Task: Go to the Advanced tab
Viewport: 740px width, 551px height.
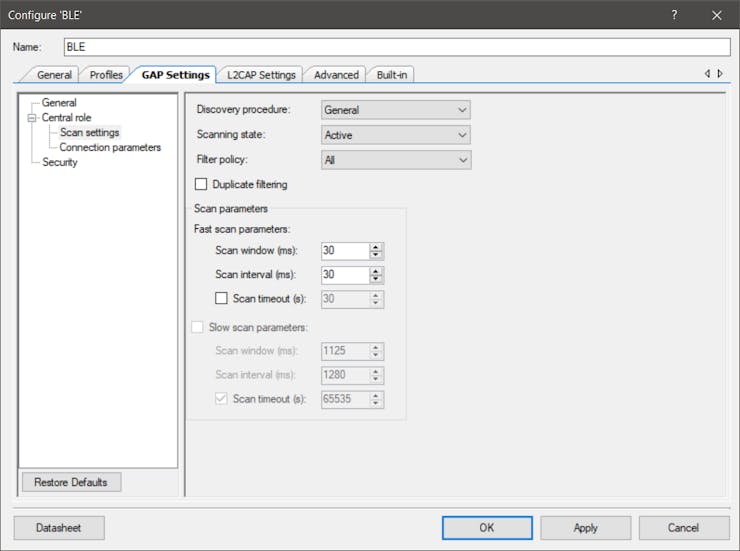Action: click(x=336, y=75)
